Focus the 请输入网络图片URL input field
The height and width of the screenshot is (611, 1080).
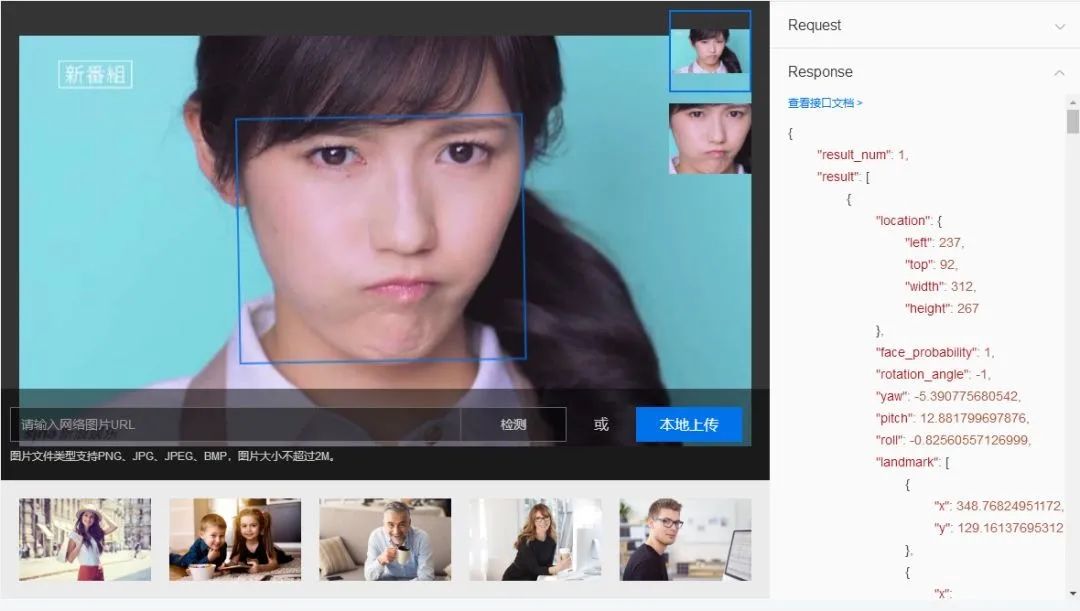click(x=235, y=424)
